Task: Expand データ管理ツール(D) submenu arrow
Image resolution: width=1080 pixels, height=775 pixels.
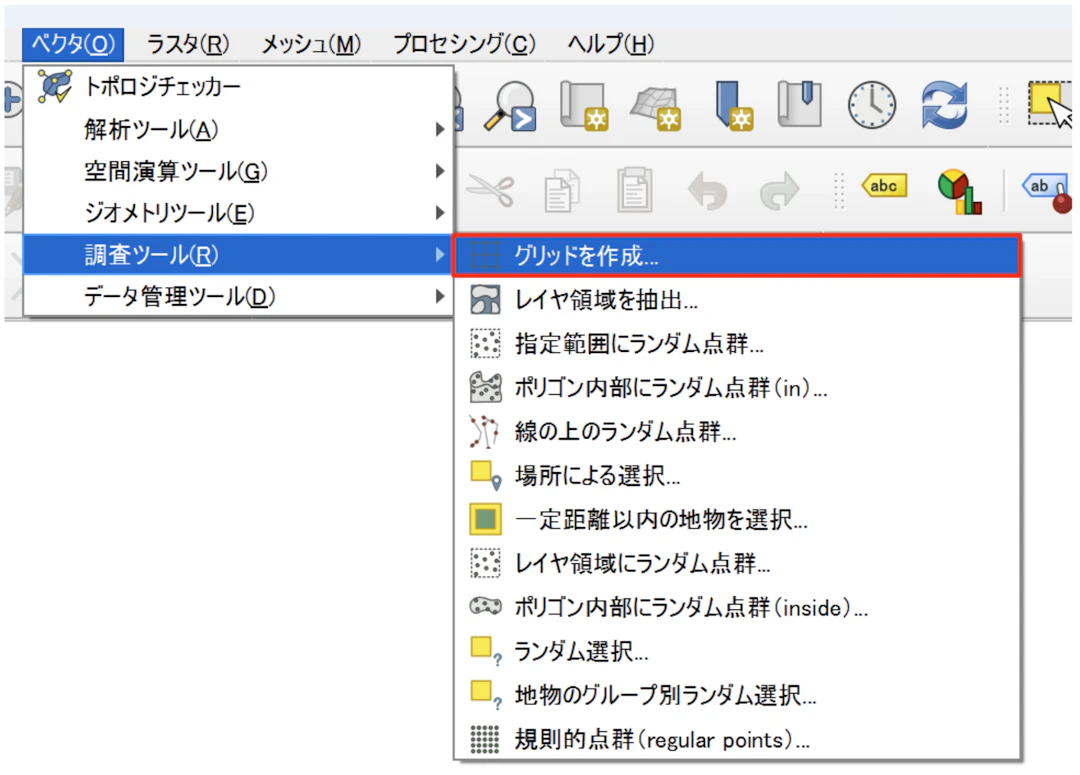Action: click(440, 297)
